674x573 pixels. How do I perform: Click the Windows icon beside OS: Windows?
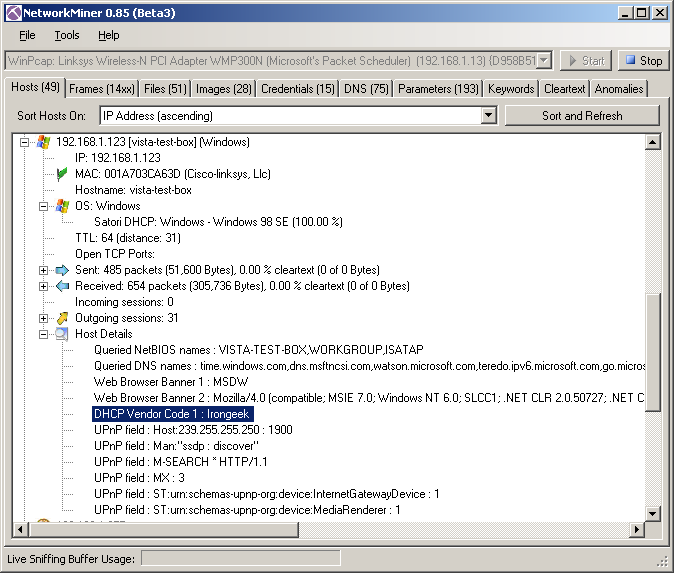62,206
